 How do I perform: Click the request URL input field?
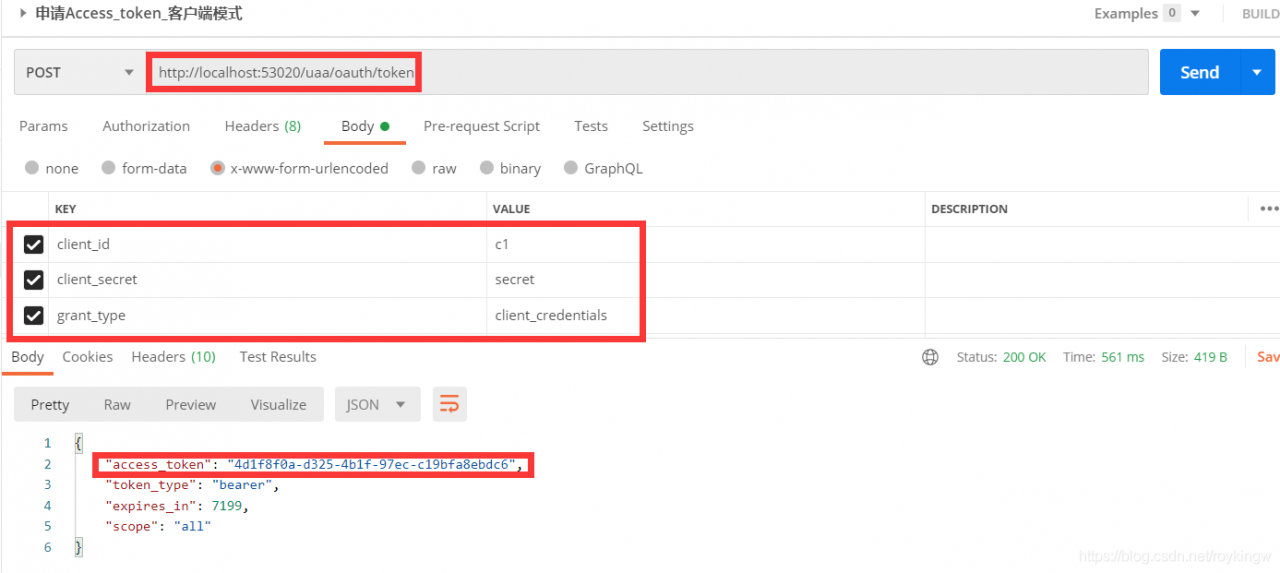click(647, 72)
